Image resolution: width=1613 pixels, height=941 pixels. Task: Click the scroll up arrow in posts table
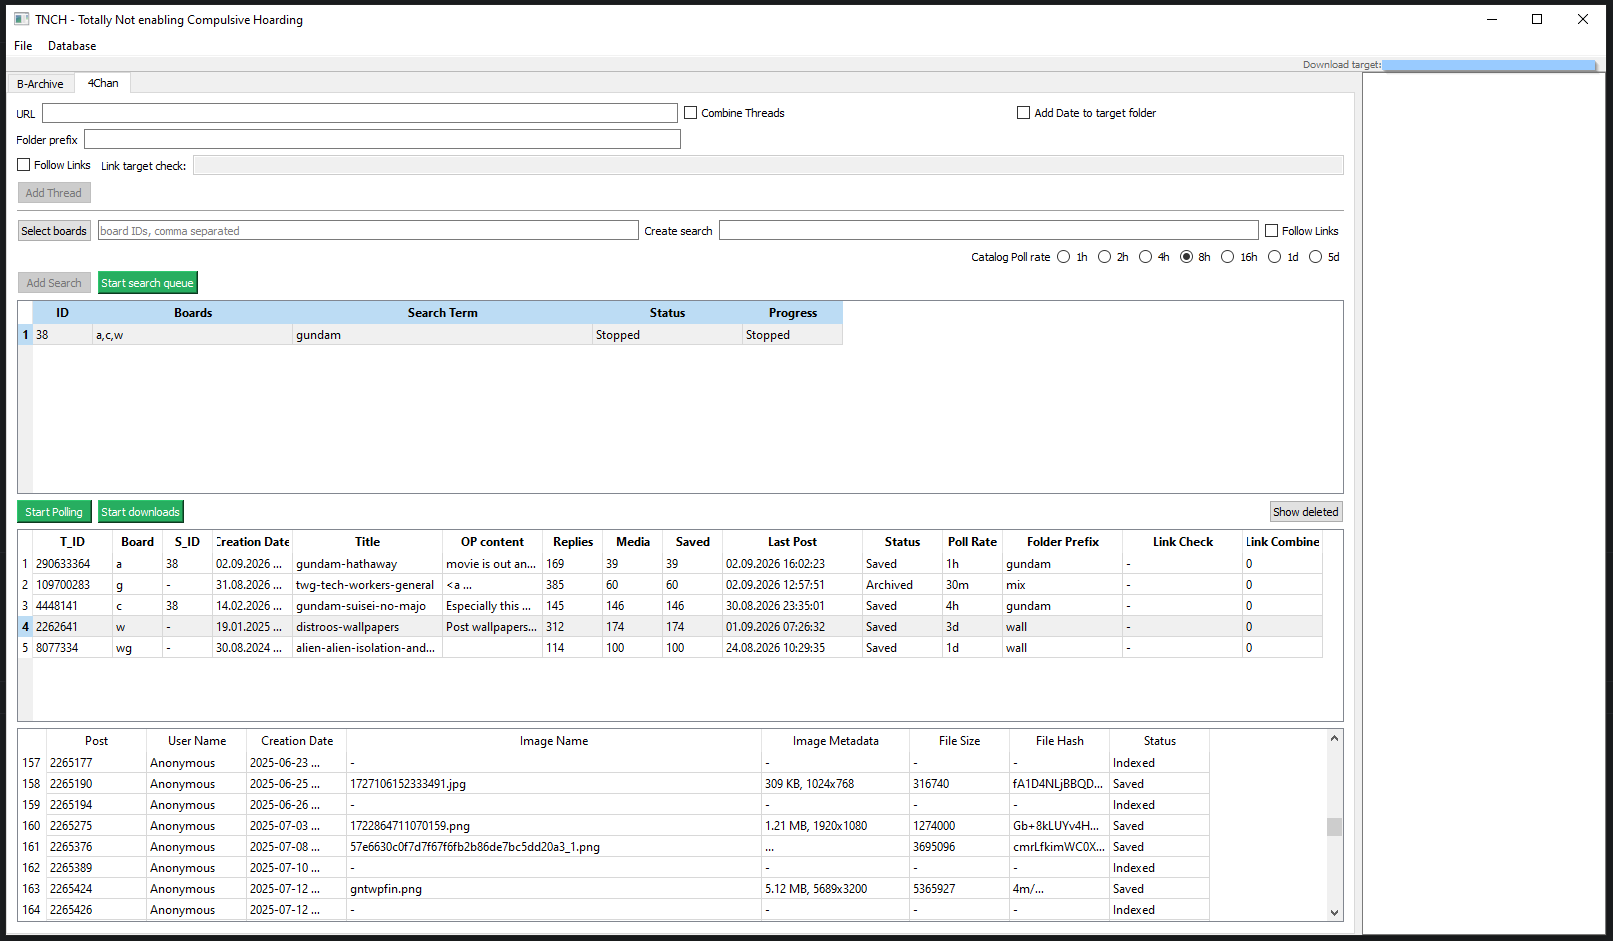click(x=1334, y=738)
